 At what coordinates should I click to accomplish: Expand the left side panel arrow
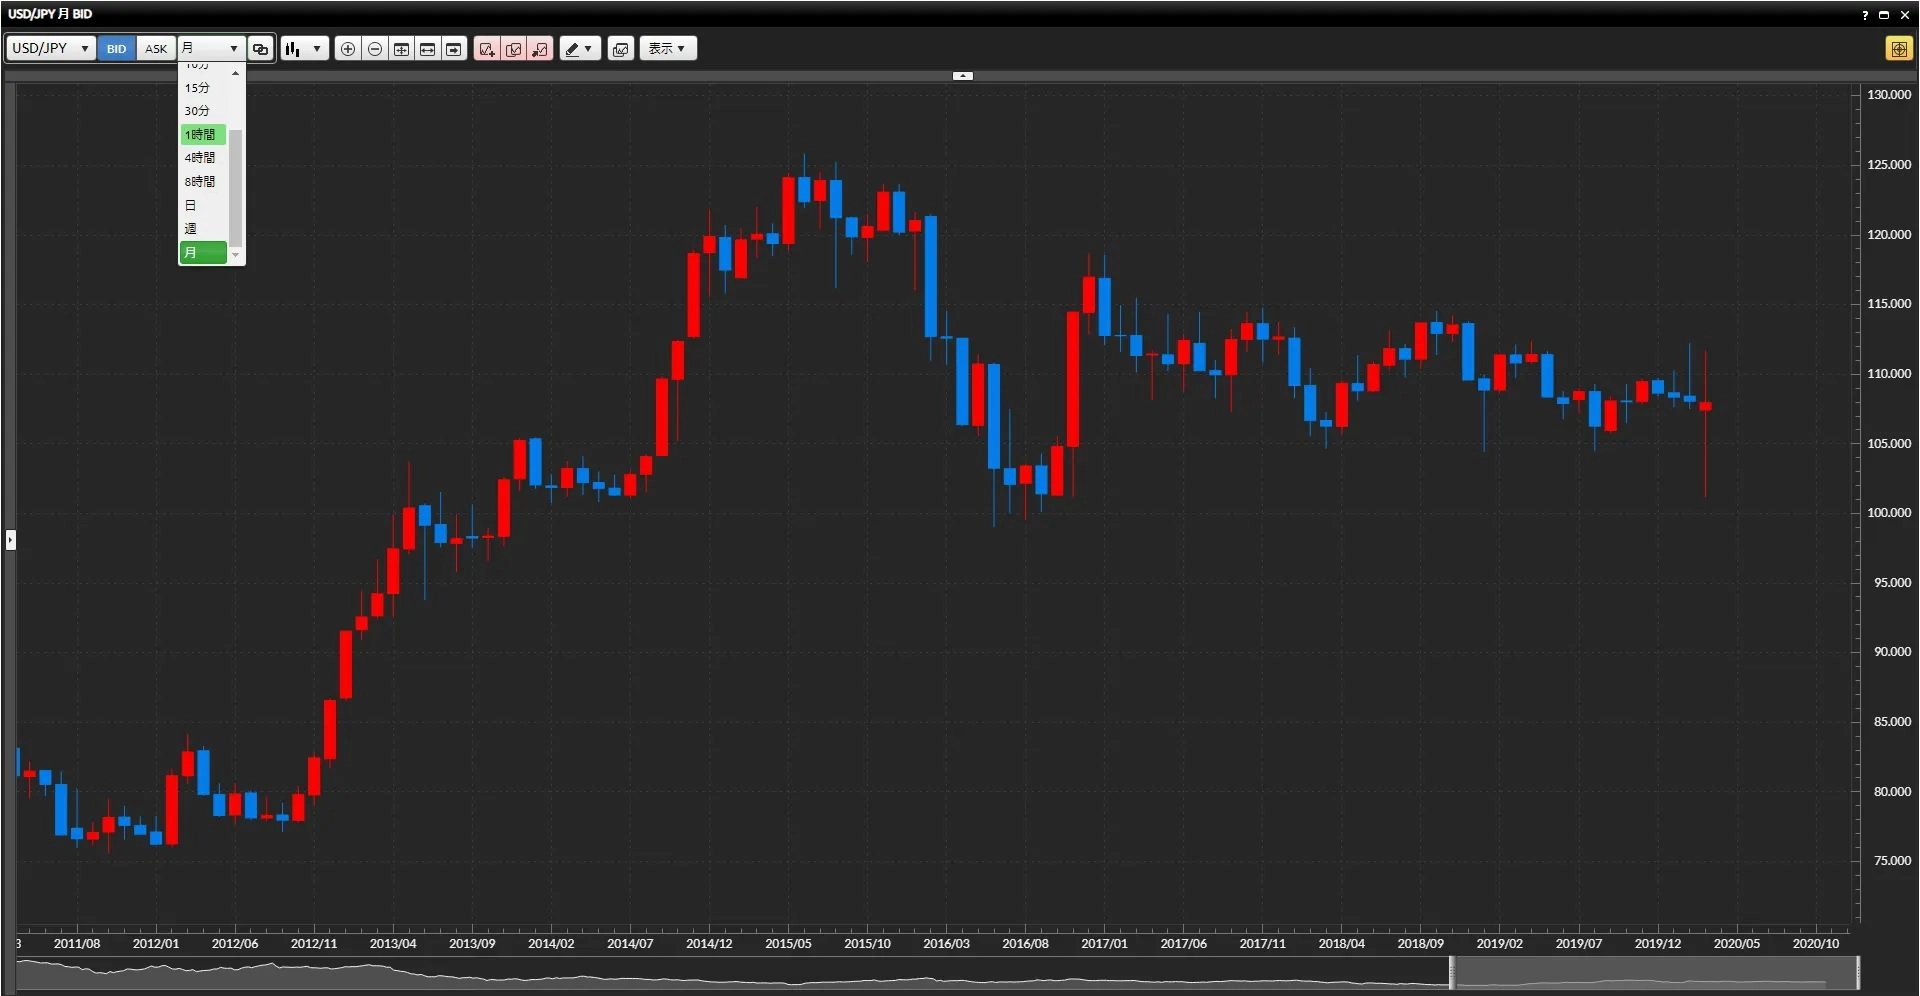[x=10, y=540]
